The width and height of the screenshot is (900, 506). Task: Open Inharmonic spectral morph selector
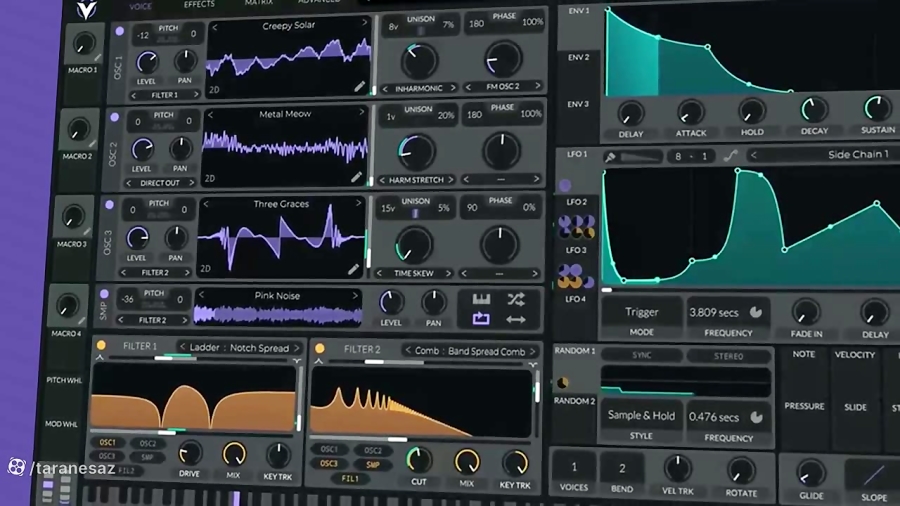pyautogui.click(x=419, y=88)
